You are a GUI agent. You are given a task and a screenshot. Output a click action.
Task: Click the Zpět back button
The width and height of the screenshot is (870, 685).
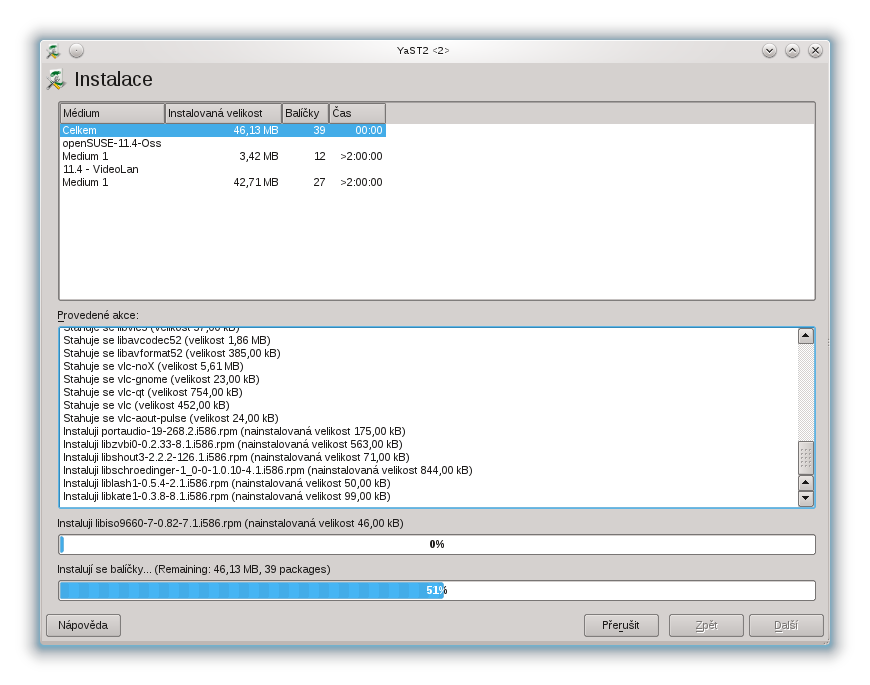(x=706, y=626)
